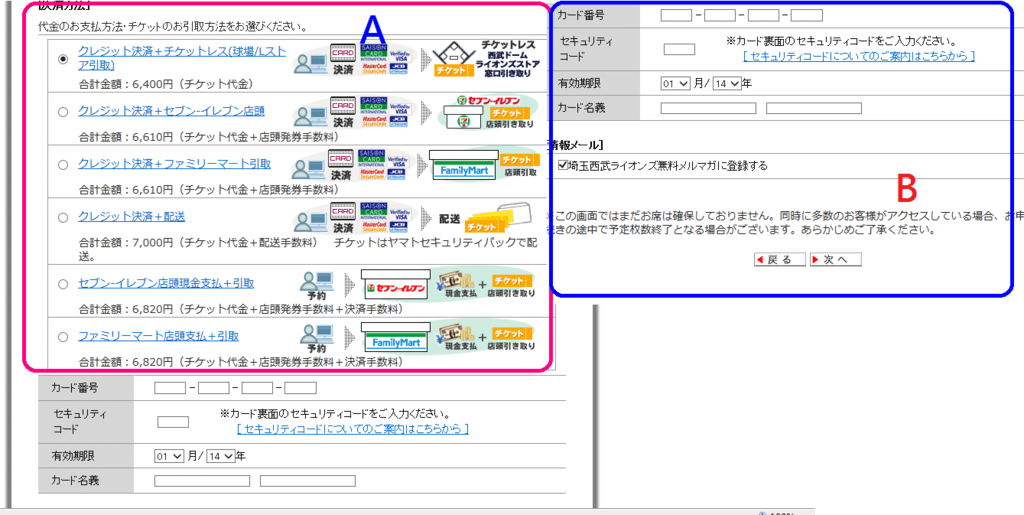Click 合計金額:7,000円 delivery total text
This screenshot has width=1024, height=515.
pos(198,242)
